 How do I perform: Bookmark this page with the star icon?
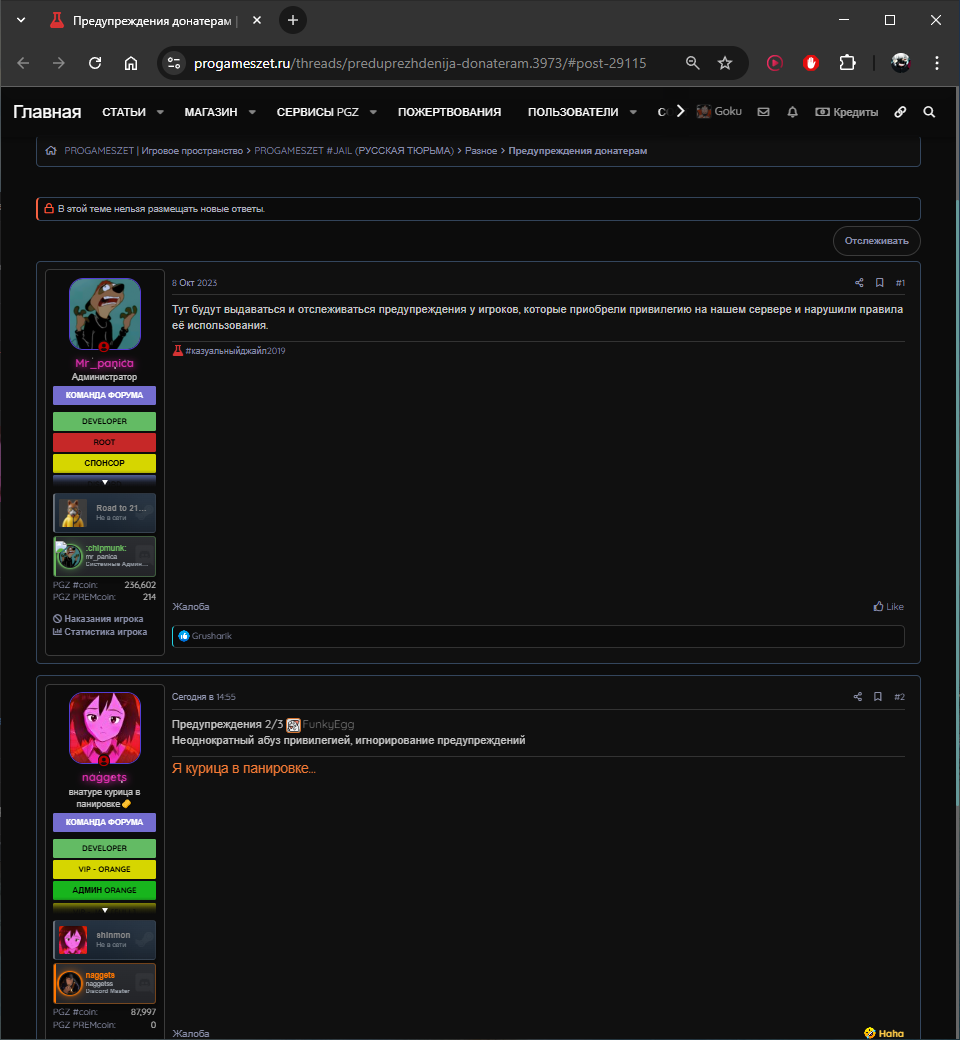pos(725,63)
